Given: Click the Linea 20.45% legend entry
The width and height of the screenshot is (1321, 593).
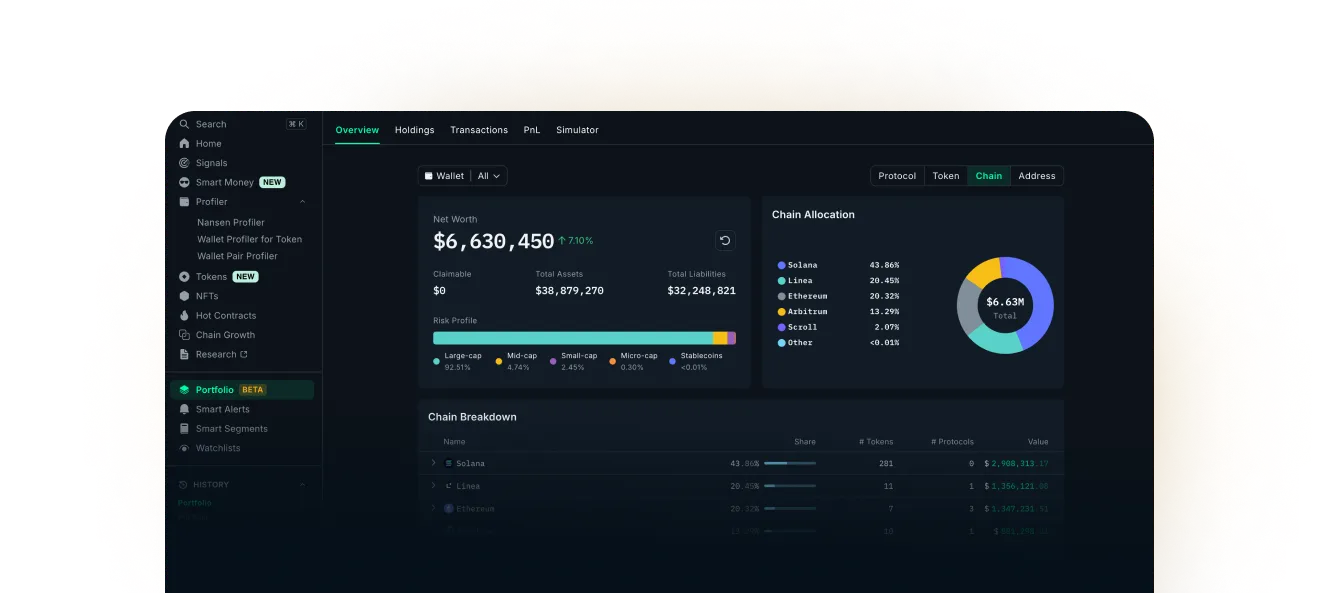Looking at the screenshot, I should [838, 281].
